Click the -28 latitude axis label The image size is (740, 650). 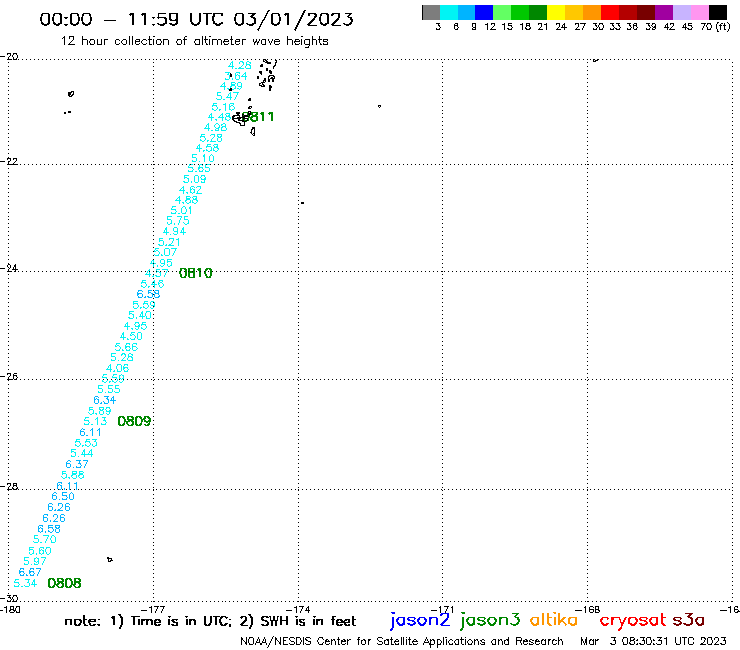pos(9,486)
